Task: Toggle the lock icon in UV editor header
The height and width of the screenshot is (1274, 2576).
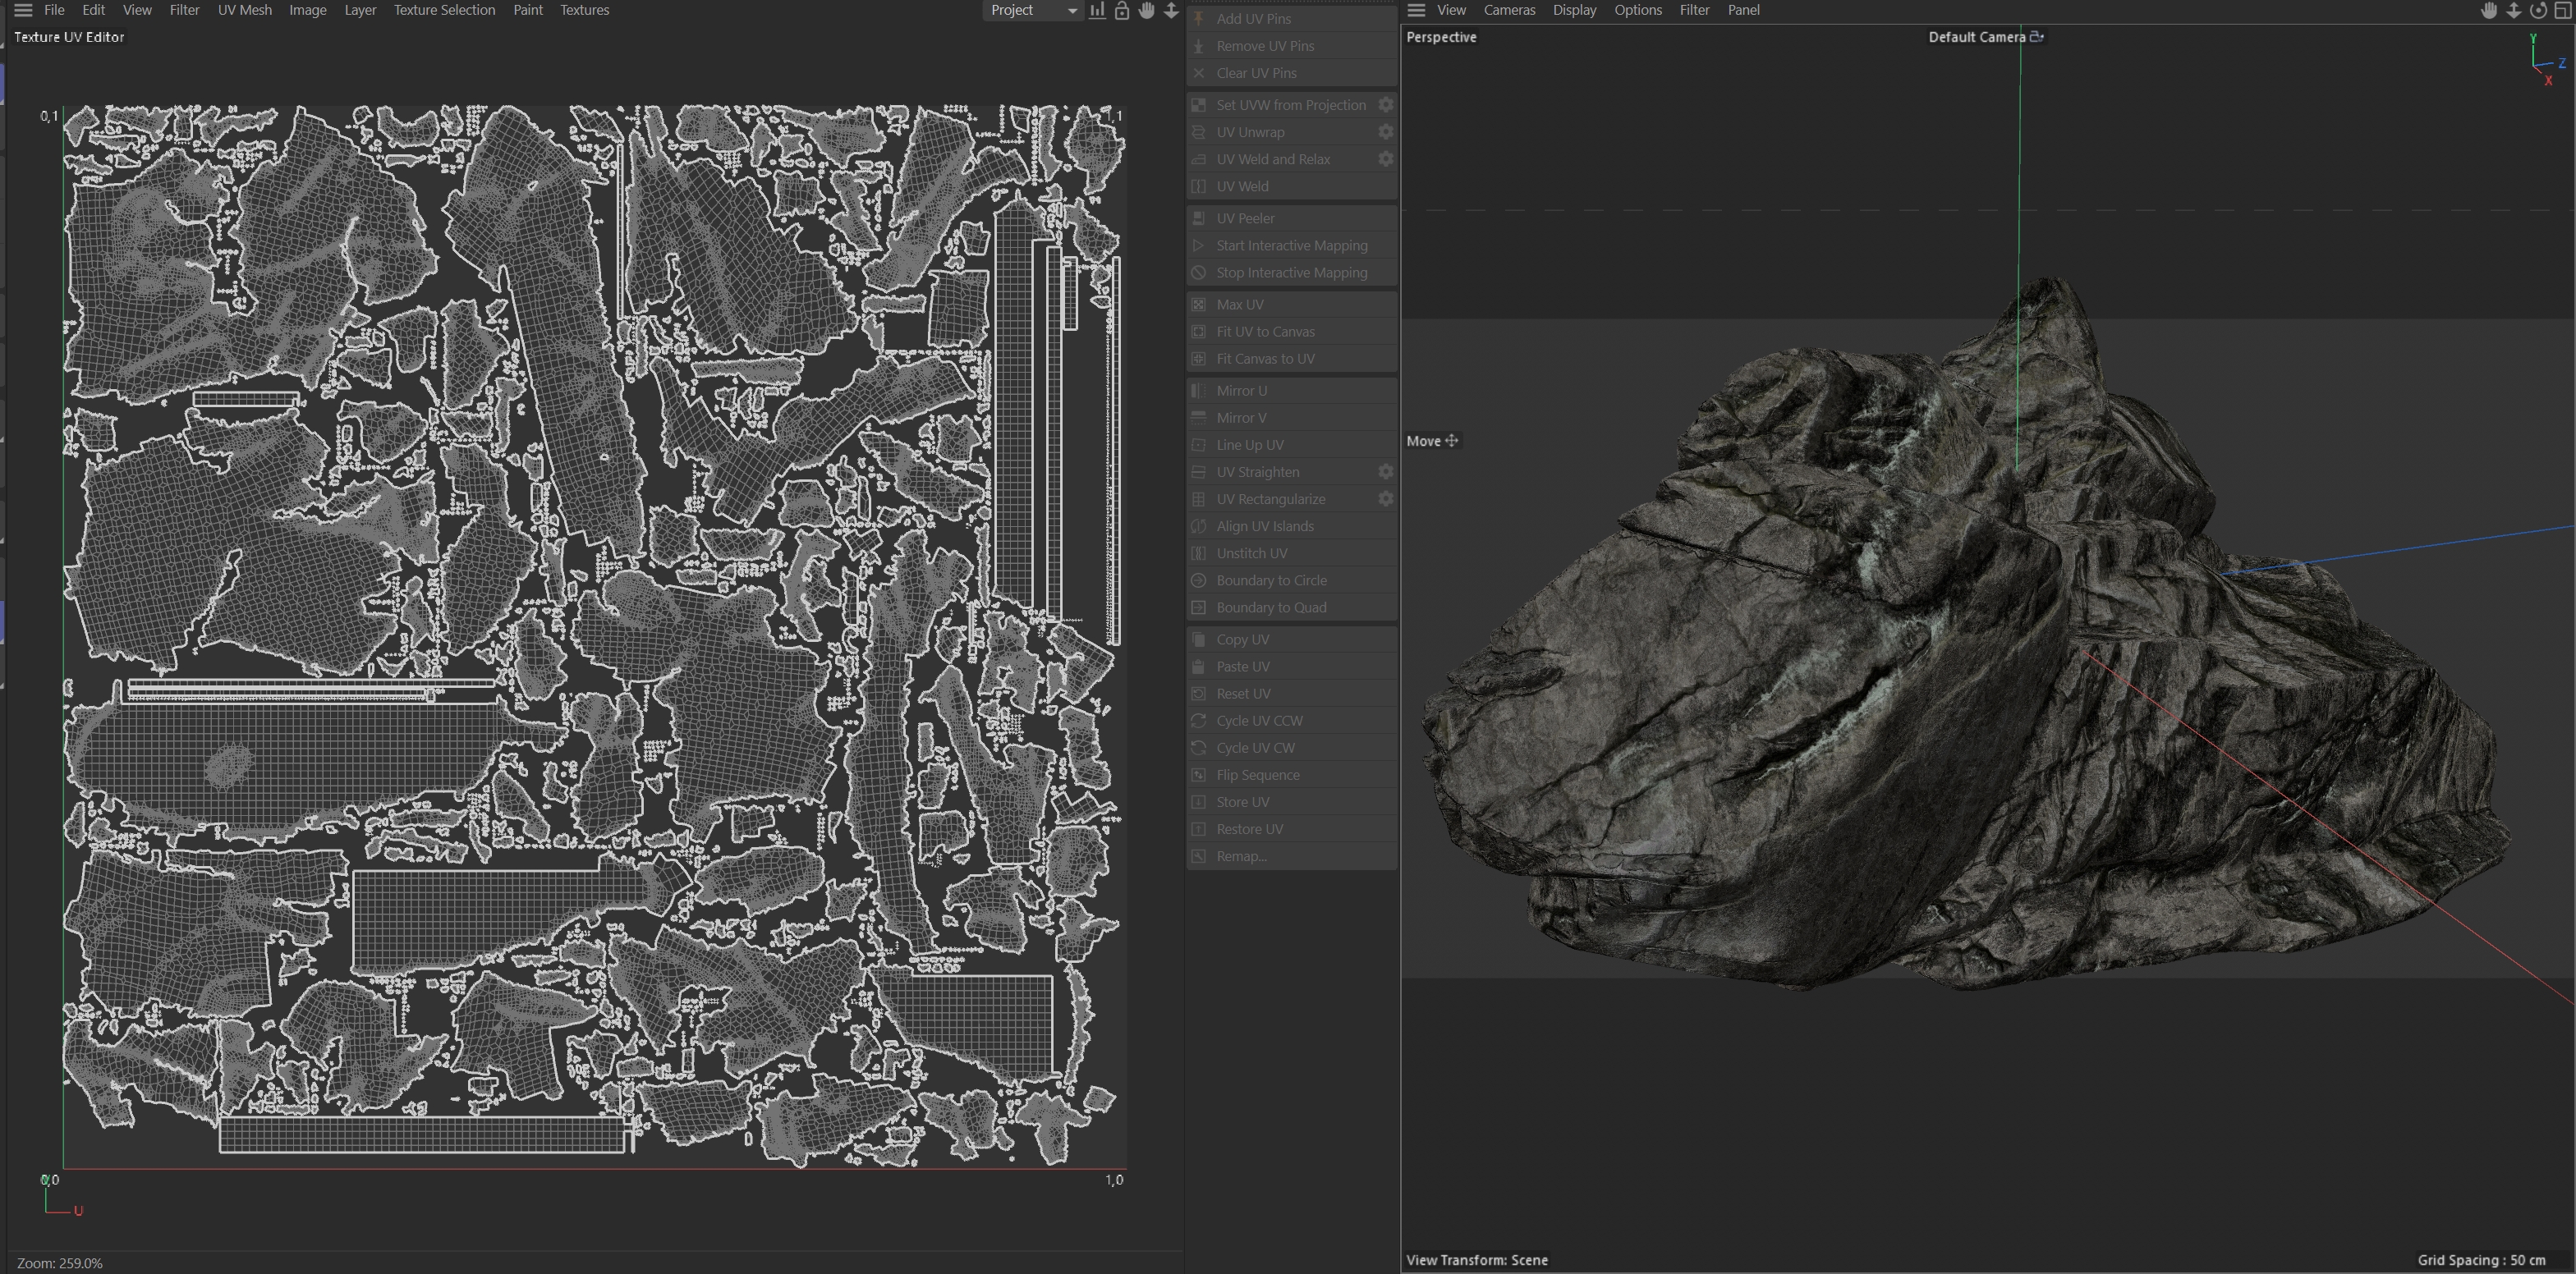Action: 1122,10
